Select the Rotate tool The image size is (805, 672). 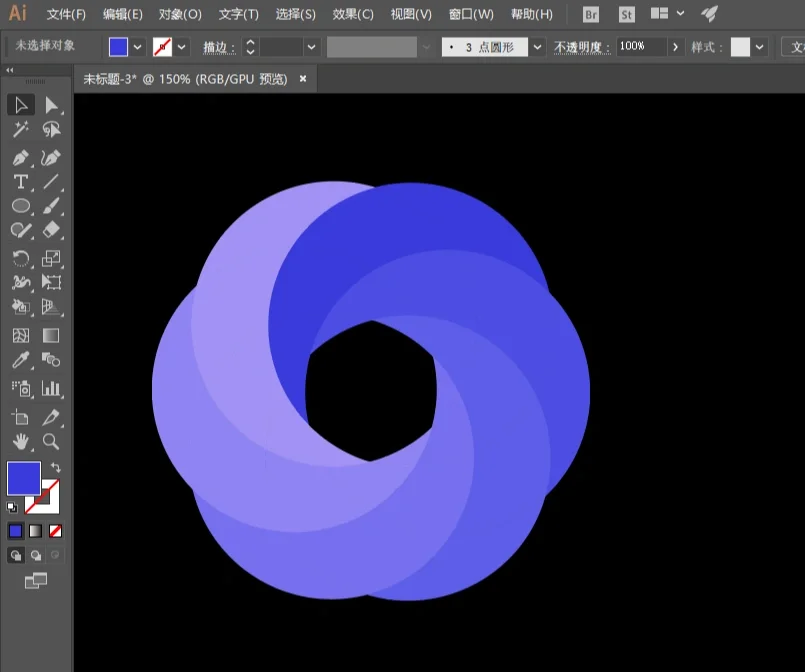tap(21, 258)
